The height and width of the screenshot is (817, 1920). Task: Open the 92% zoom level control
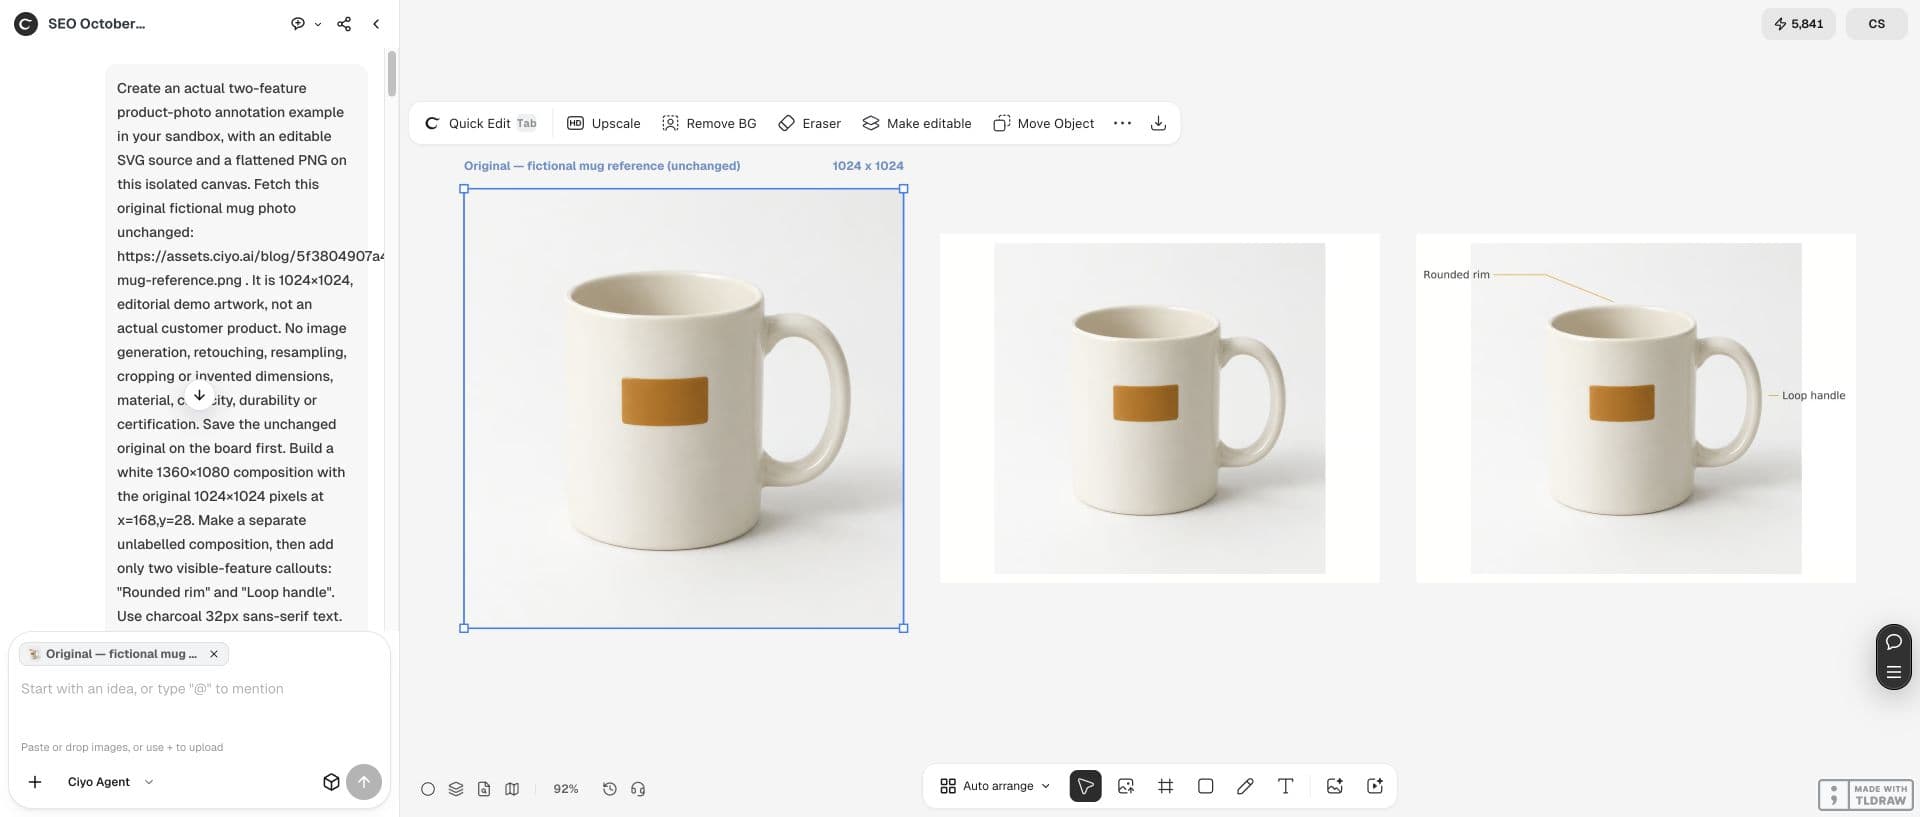pos(566,789)
